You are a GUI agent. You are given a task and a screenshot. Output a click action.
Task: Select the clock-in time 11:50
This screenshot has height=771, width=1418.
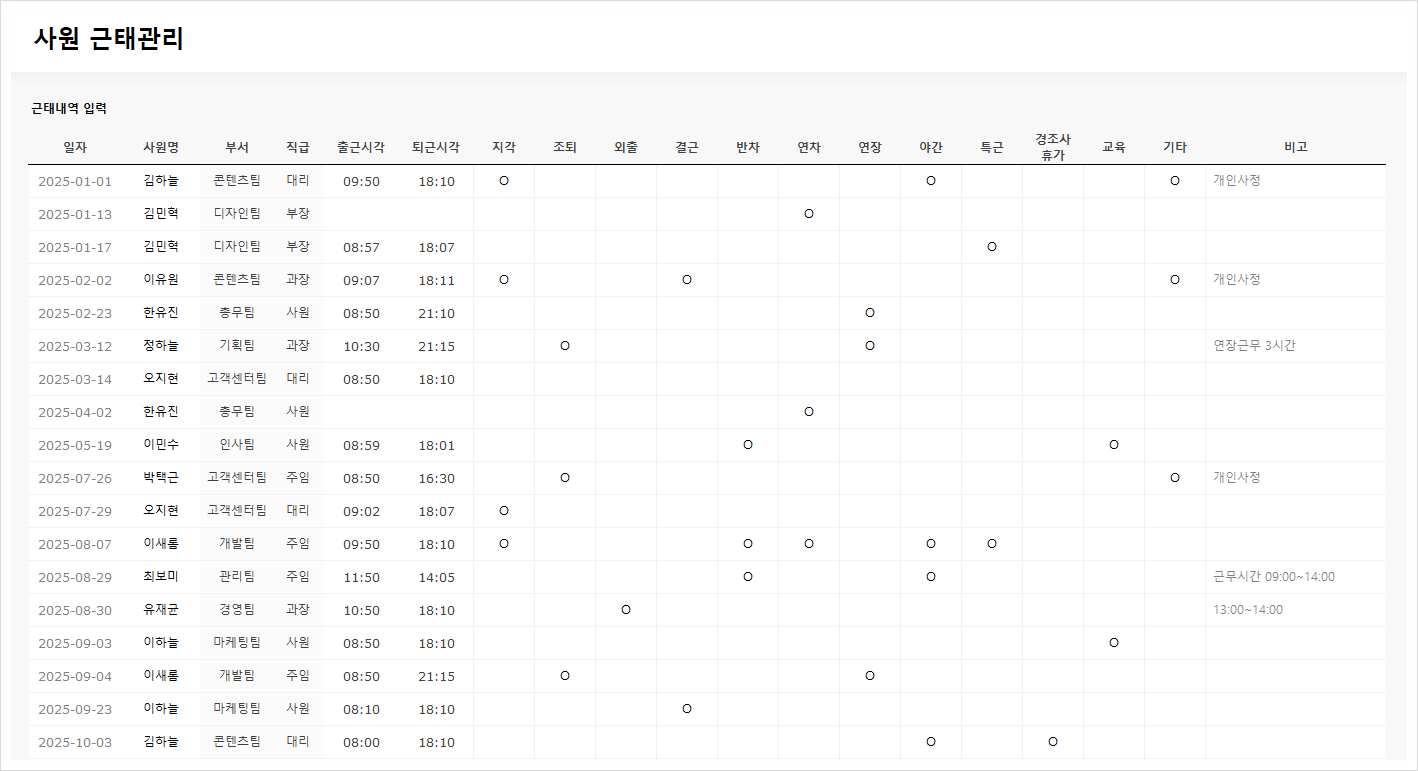click(x=361, y=577)
